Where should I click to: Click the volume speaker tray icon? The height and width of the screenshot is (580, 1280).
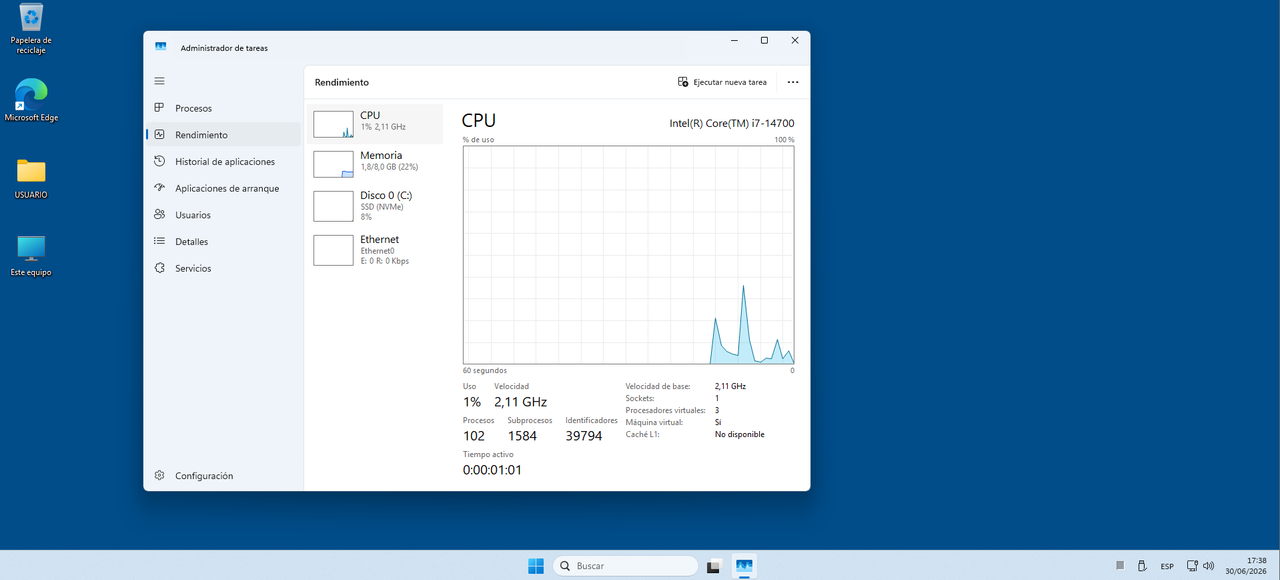[1208, 566]
